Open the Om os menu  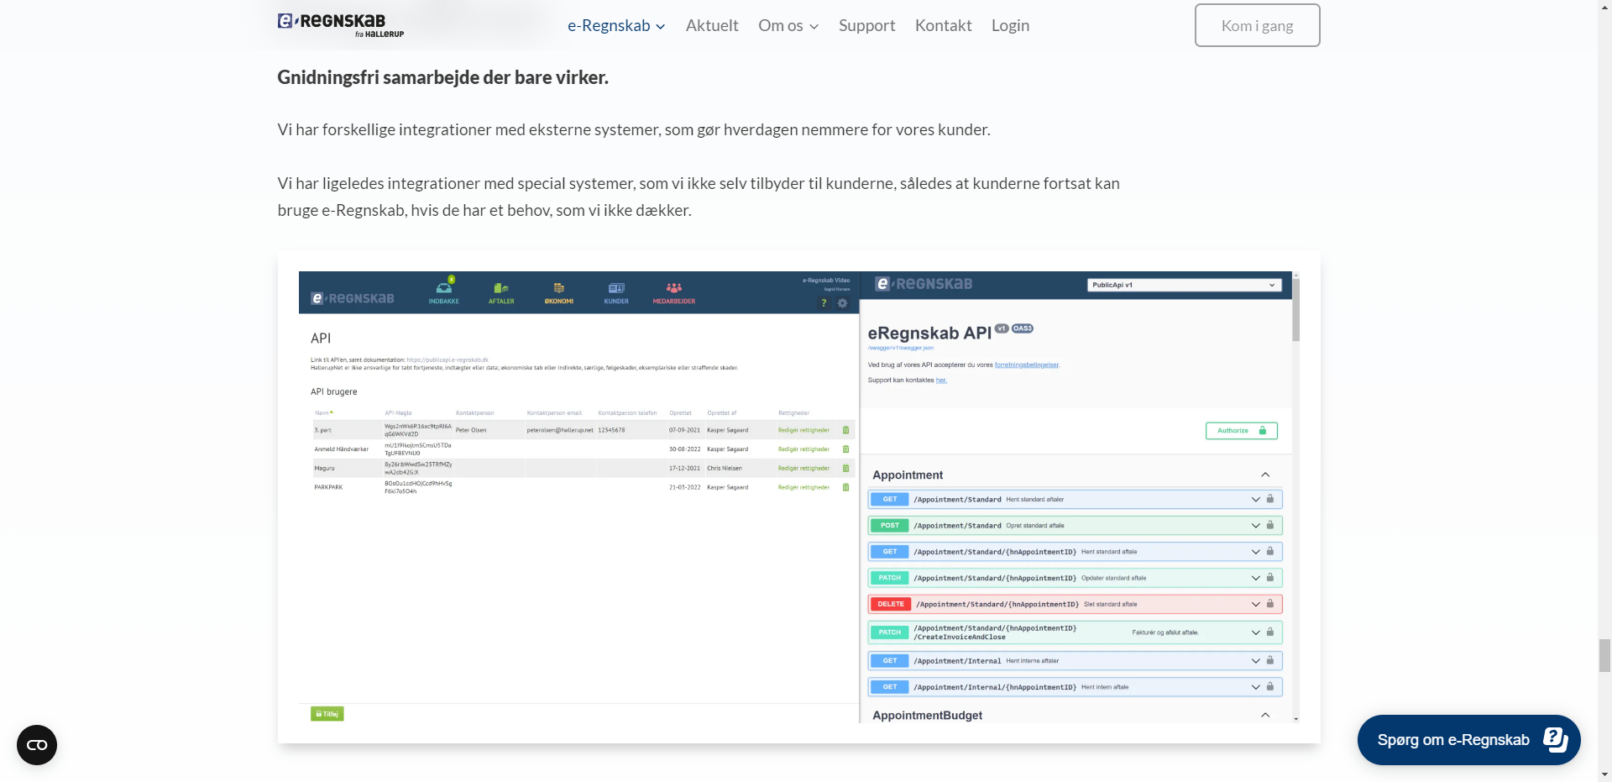coord(788,26)
